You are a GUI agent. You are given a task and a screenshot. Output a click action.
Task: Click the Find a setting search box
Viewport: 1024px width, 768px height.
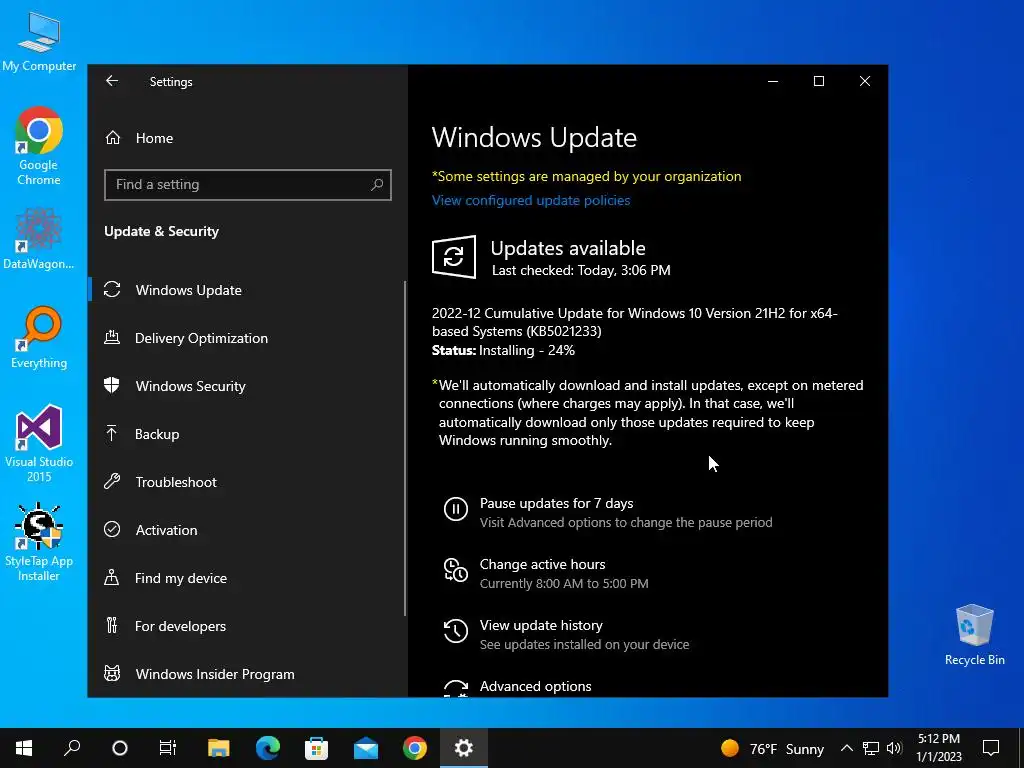248,185
